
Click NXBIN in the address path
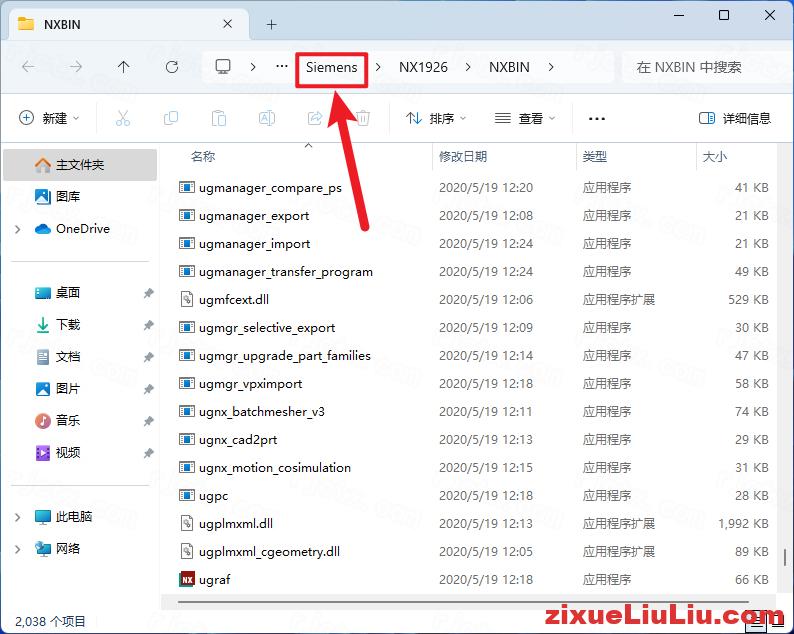tap(509, 67)
